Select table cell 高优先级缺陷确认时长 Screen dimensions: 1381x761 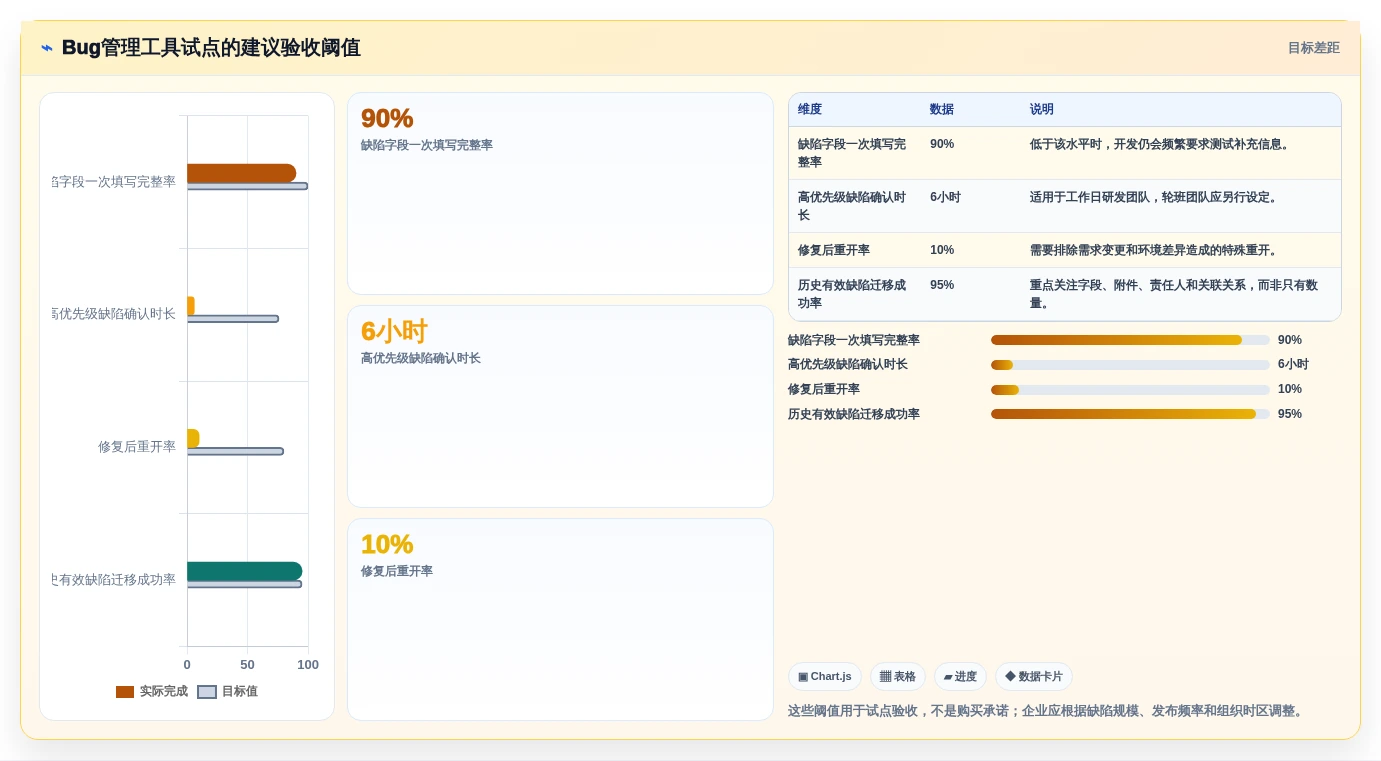854,206
